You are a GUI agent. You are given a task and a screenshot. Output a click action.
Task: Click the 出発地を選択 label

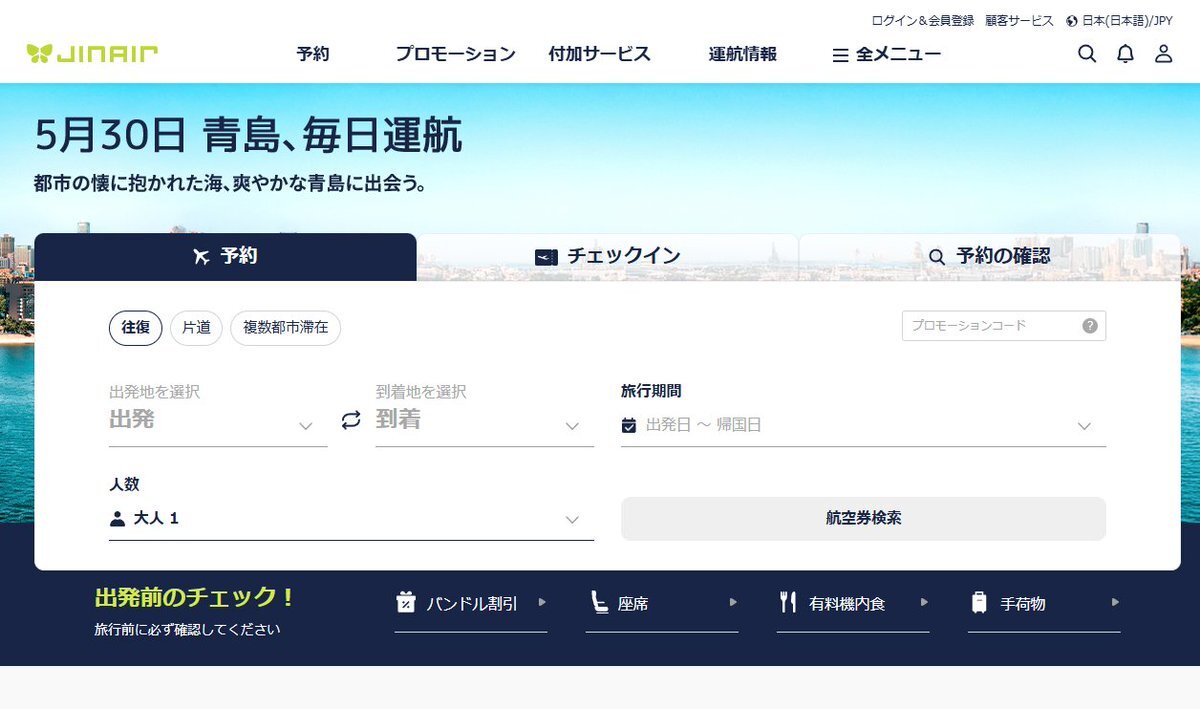[x=155, y=392]
